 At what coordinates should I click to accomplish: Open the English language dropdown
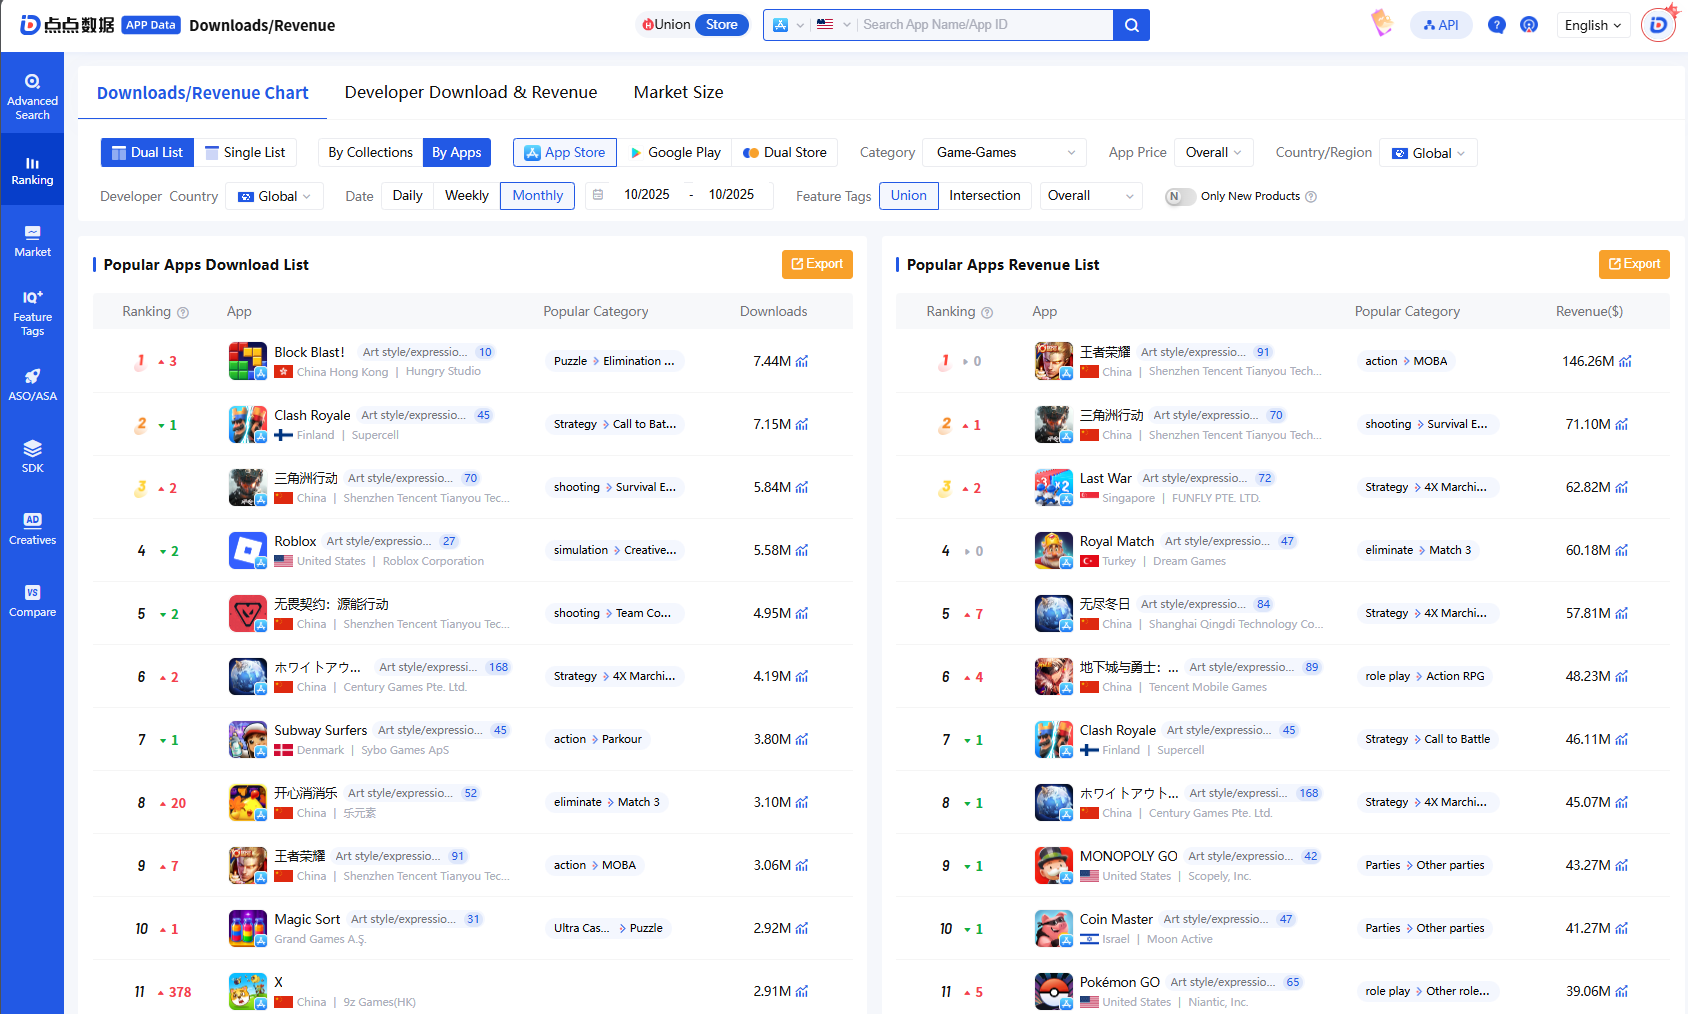1593,25
